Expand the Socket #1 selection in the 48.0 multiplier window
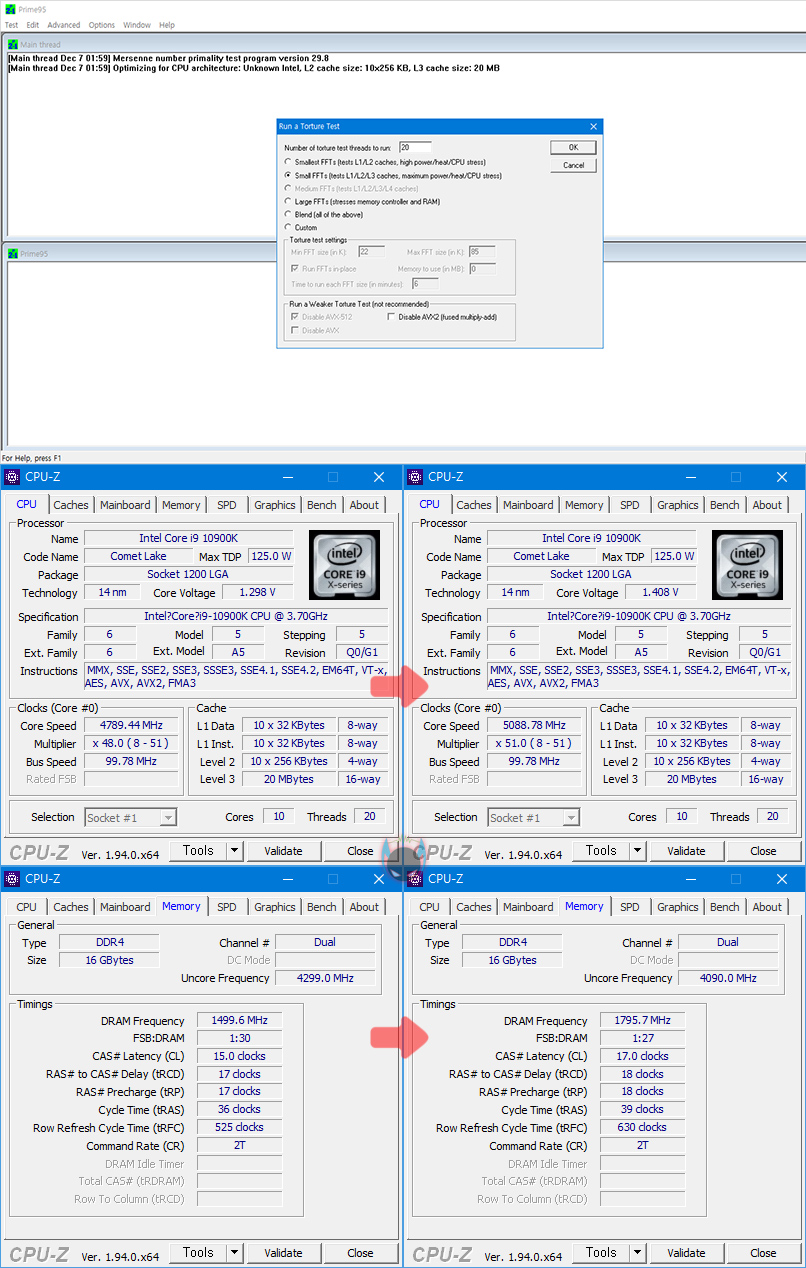Screen dimensions: 806x1268 pyautogui.click(x=168, y=818)
